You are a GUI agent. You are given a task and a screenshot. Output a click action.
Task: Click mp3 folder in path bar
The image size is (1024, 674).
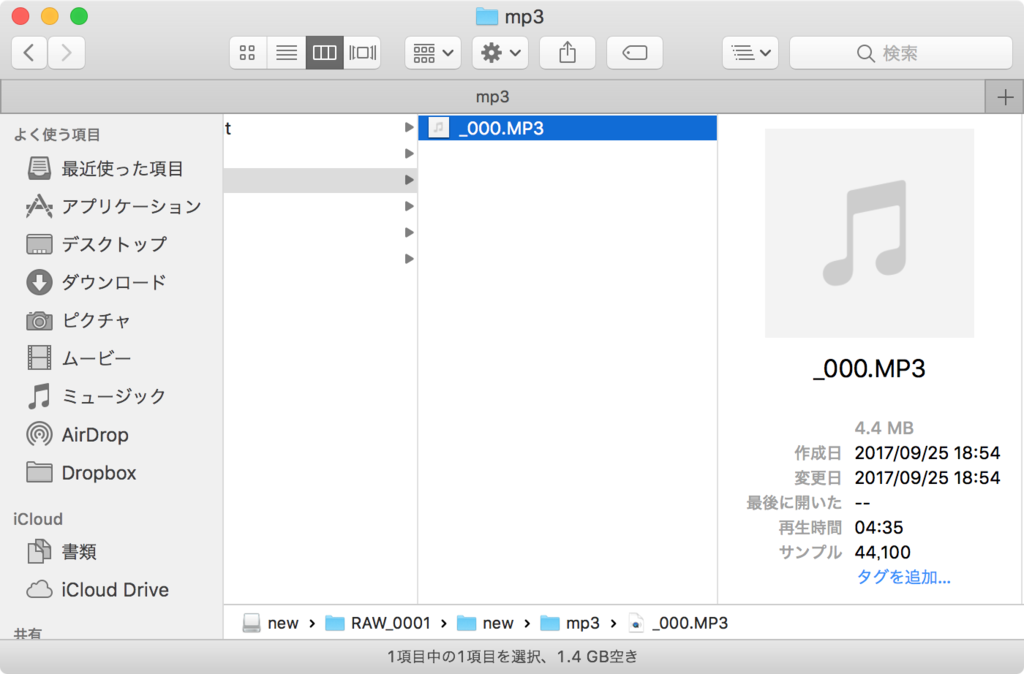click(x=570, y=623)
